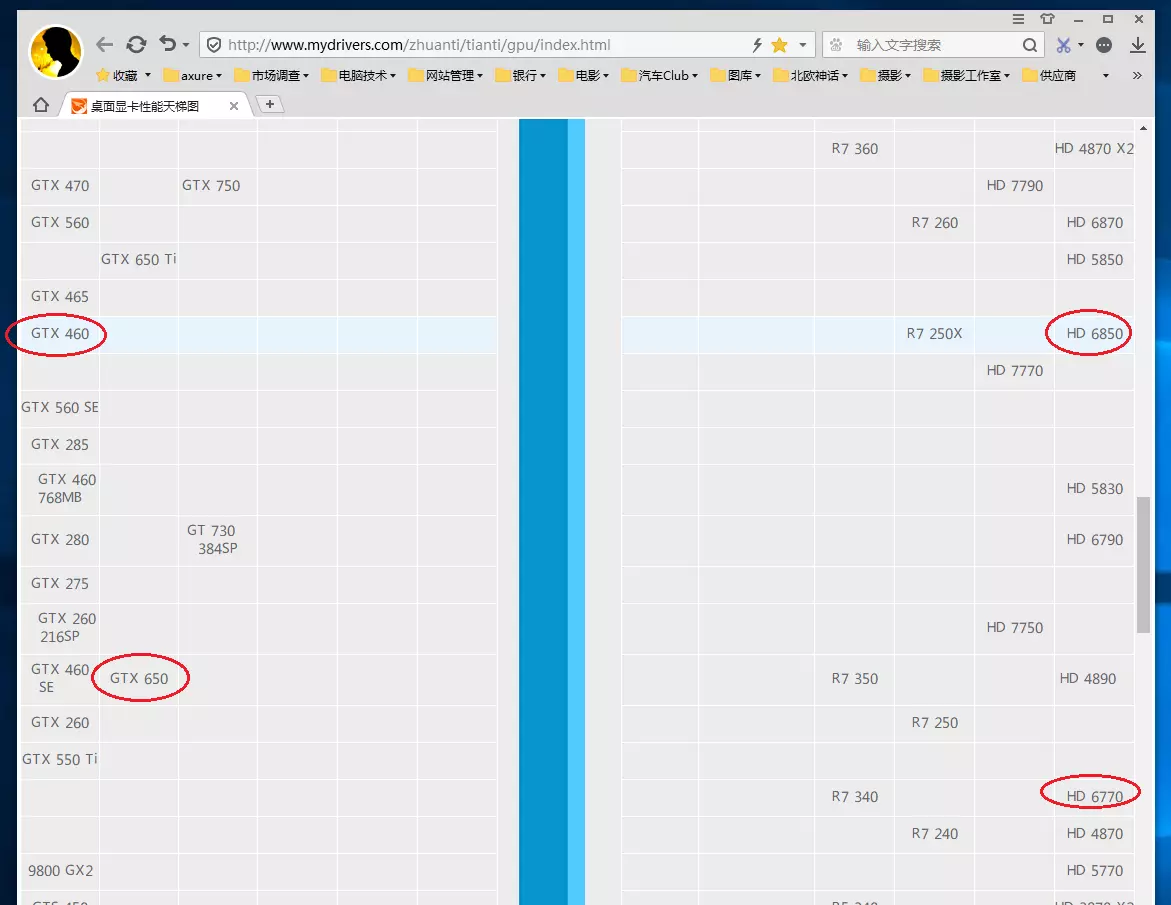Click the 输入文字搜索 search box
The width and height of the screenshot is (1171, 905).
pos(934,45)
